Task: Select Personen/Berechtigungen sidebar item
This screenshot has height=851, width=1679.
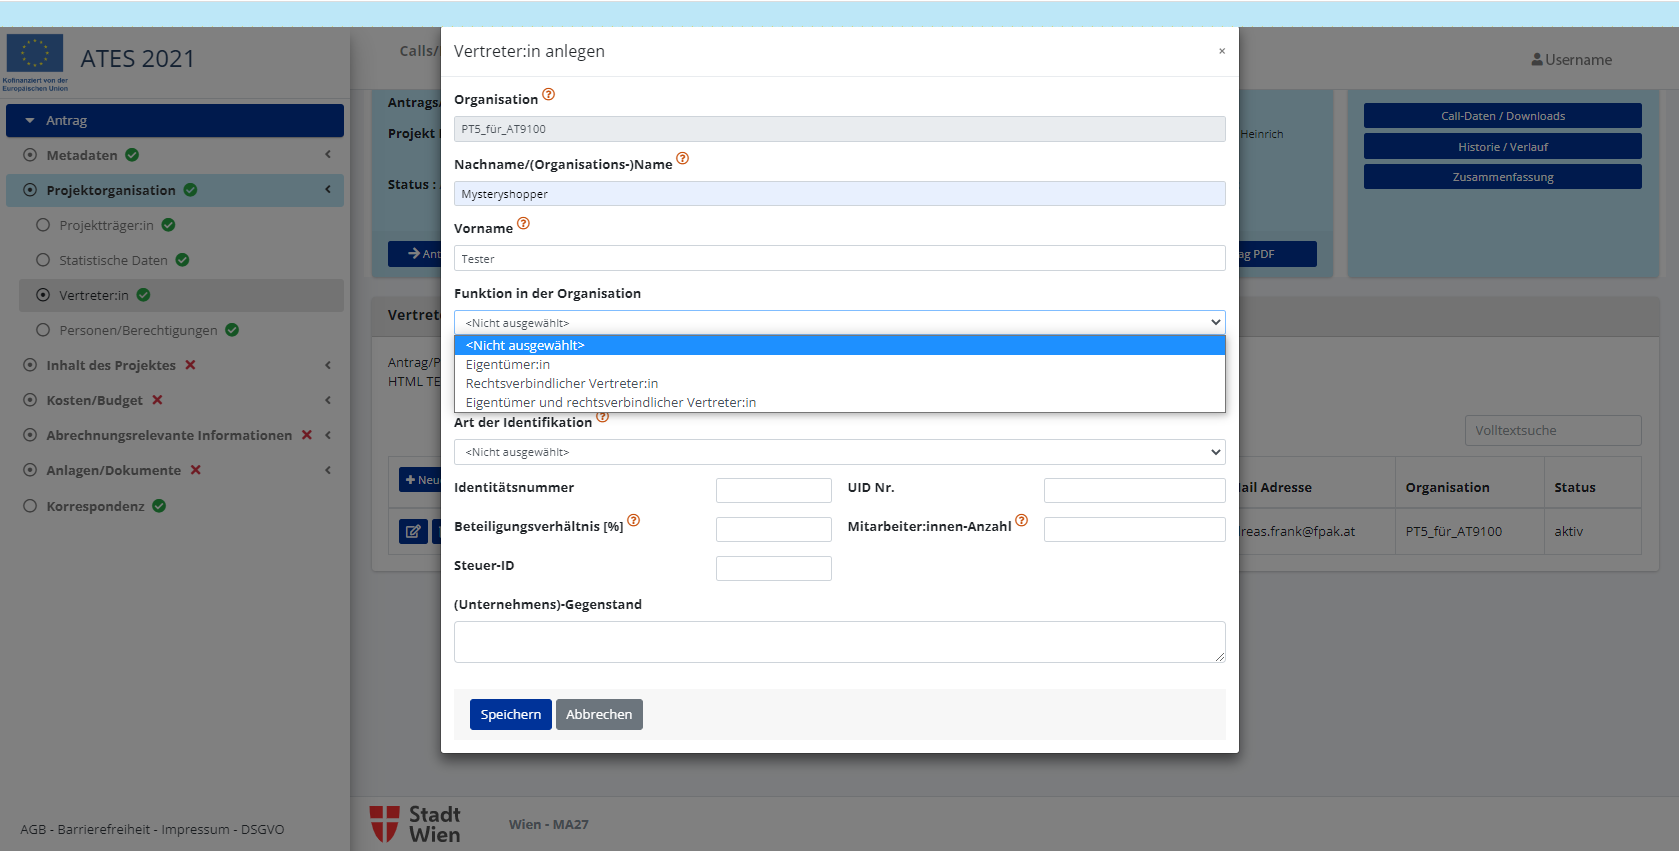Action: (x=138, y=330)
